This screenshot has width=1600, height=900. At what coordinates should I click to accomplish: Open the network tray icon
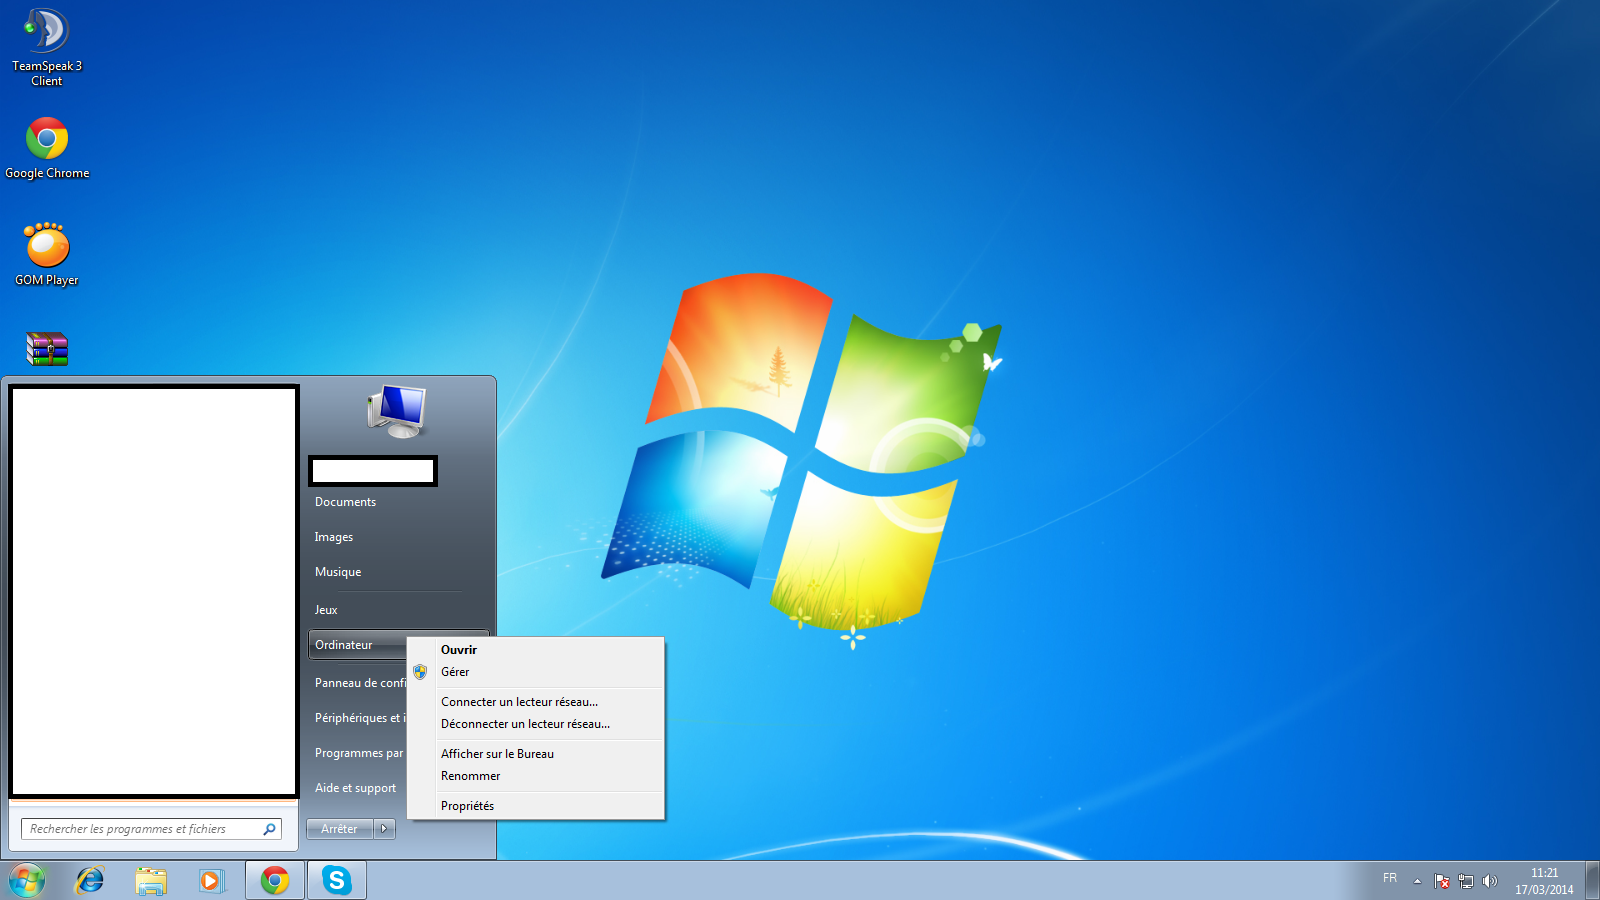pyautogui.click(x=1466, y=881)
